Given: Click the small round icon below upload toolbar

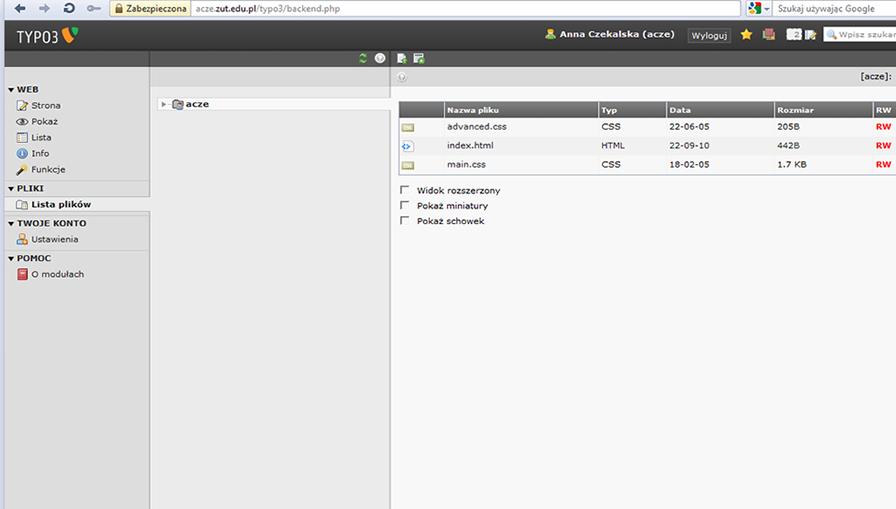Looking at the screenshot, I should pyautogui.click(x=402, y=77).
